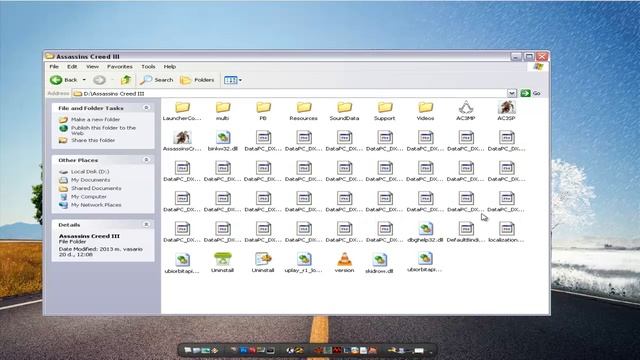Open the Tools menu
640x360 pixels.
click(148, 66)
